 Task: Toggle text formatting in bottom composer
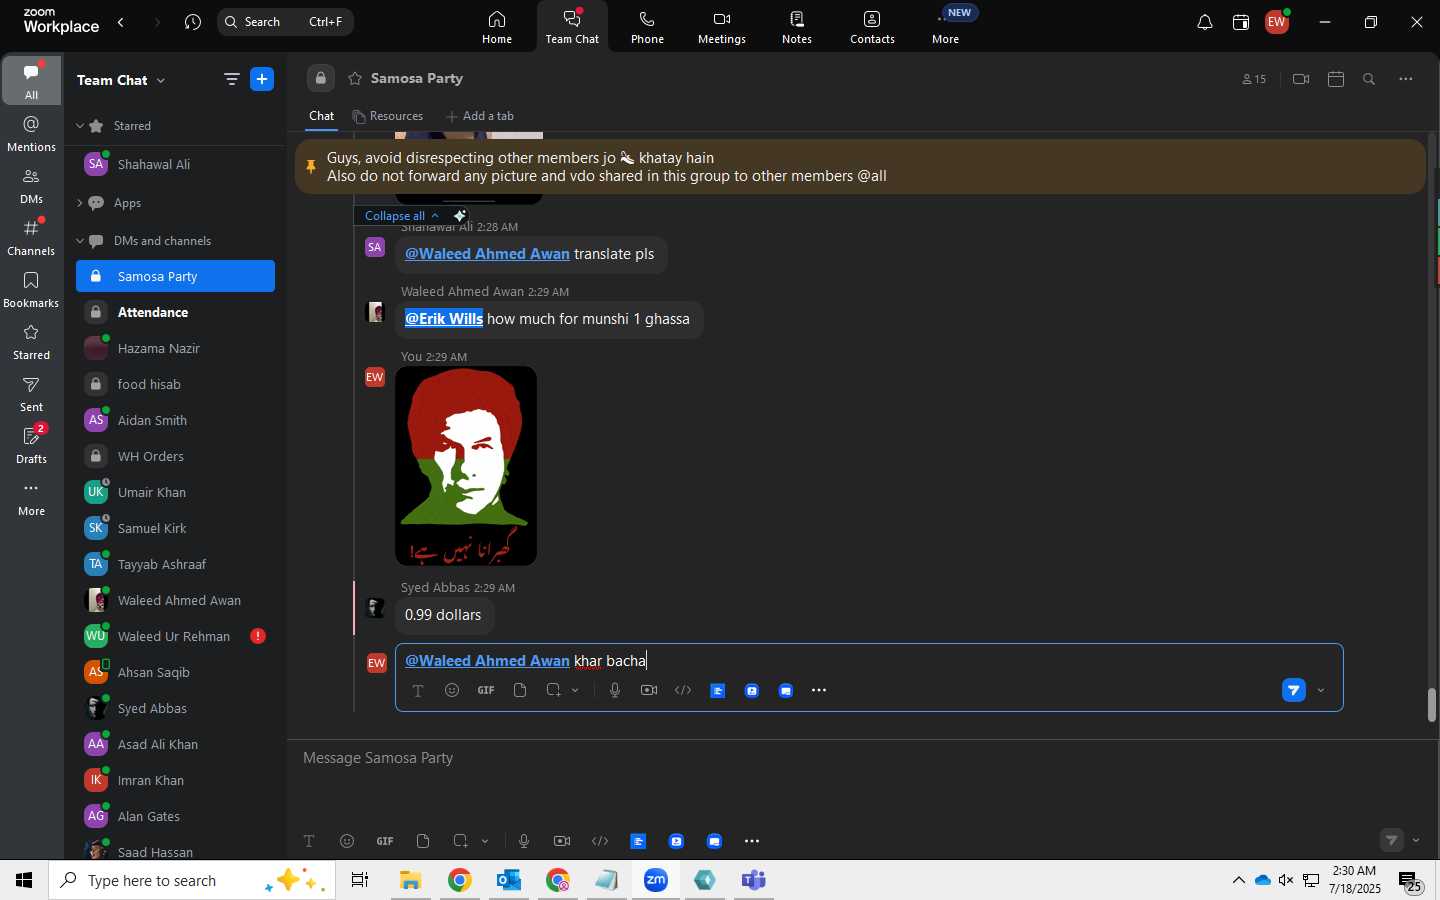[309, 842]
